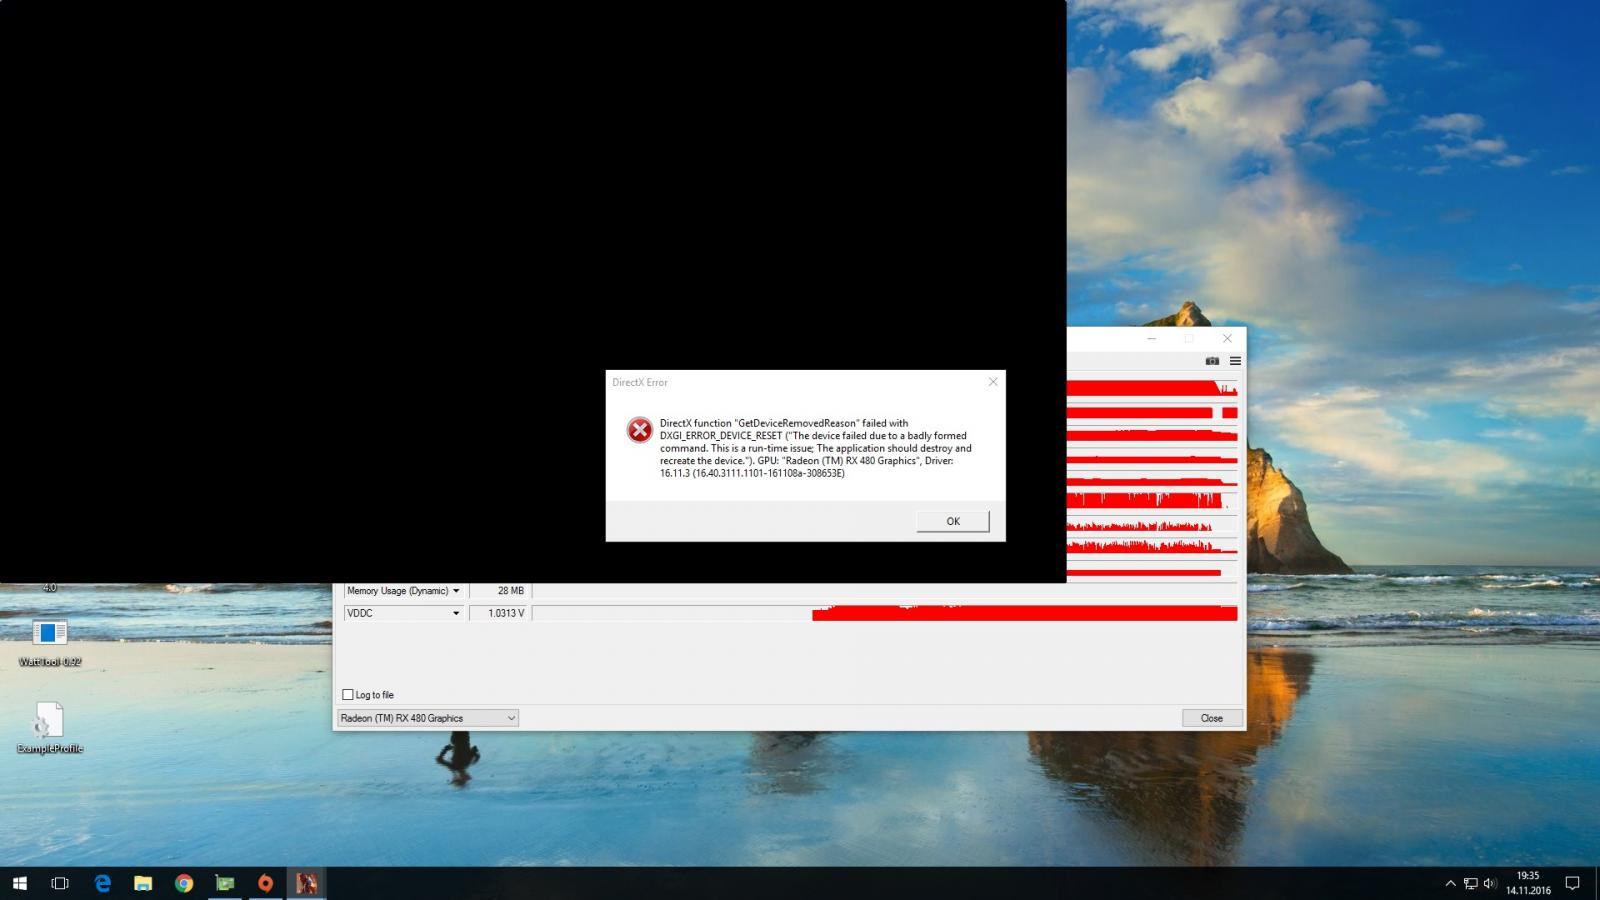Click the red error icon in DirectX dialog

click(x=639, y=430)
